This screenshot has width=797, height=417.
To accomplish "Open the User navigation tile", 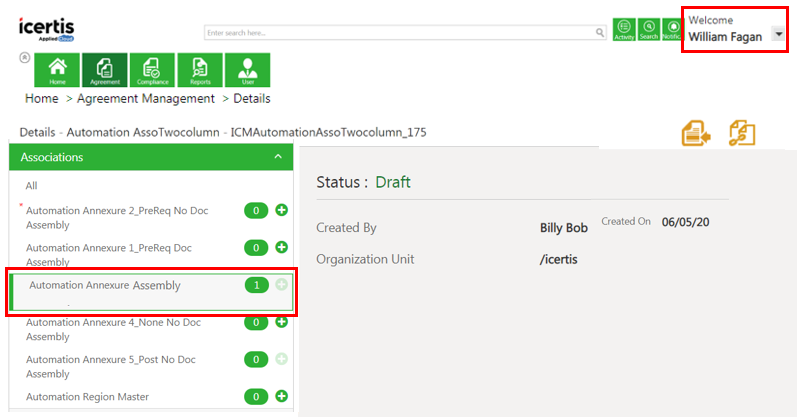I will click(x=246, y=69).
